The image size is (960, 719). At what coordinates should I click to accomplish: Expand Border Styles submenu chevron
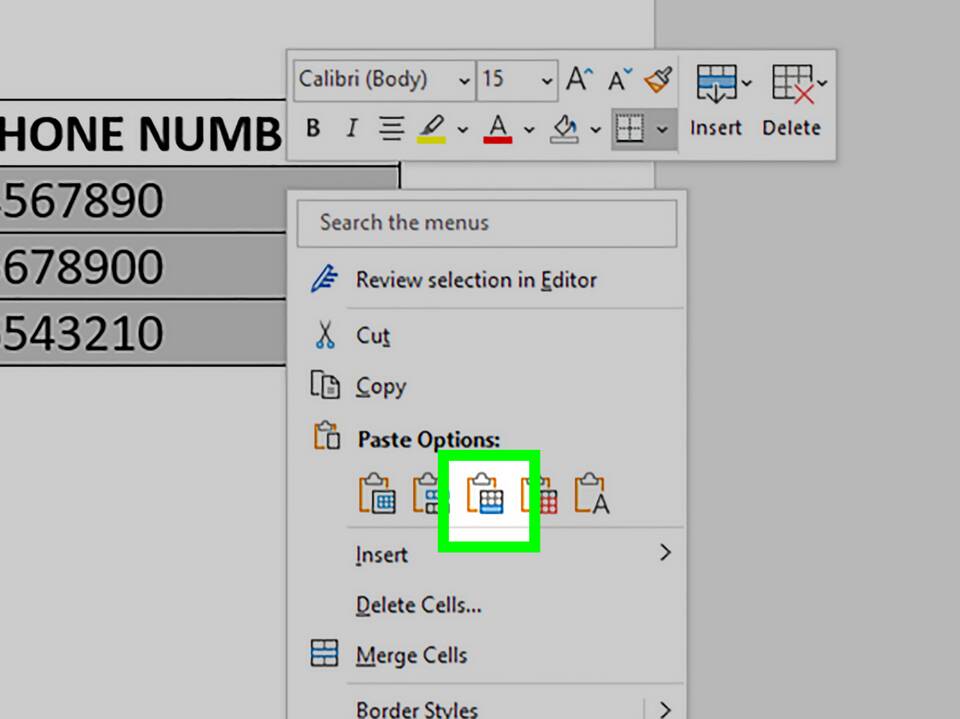coord(666,710)
